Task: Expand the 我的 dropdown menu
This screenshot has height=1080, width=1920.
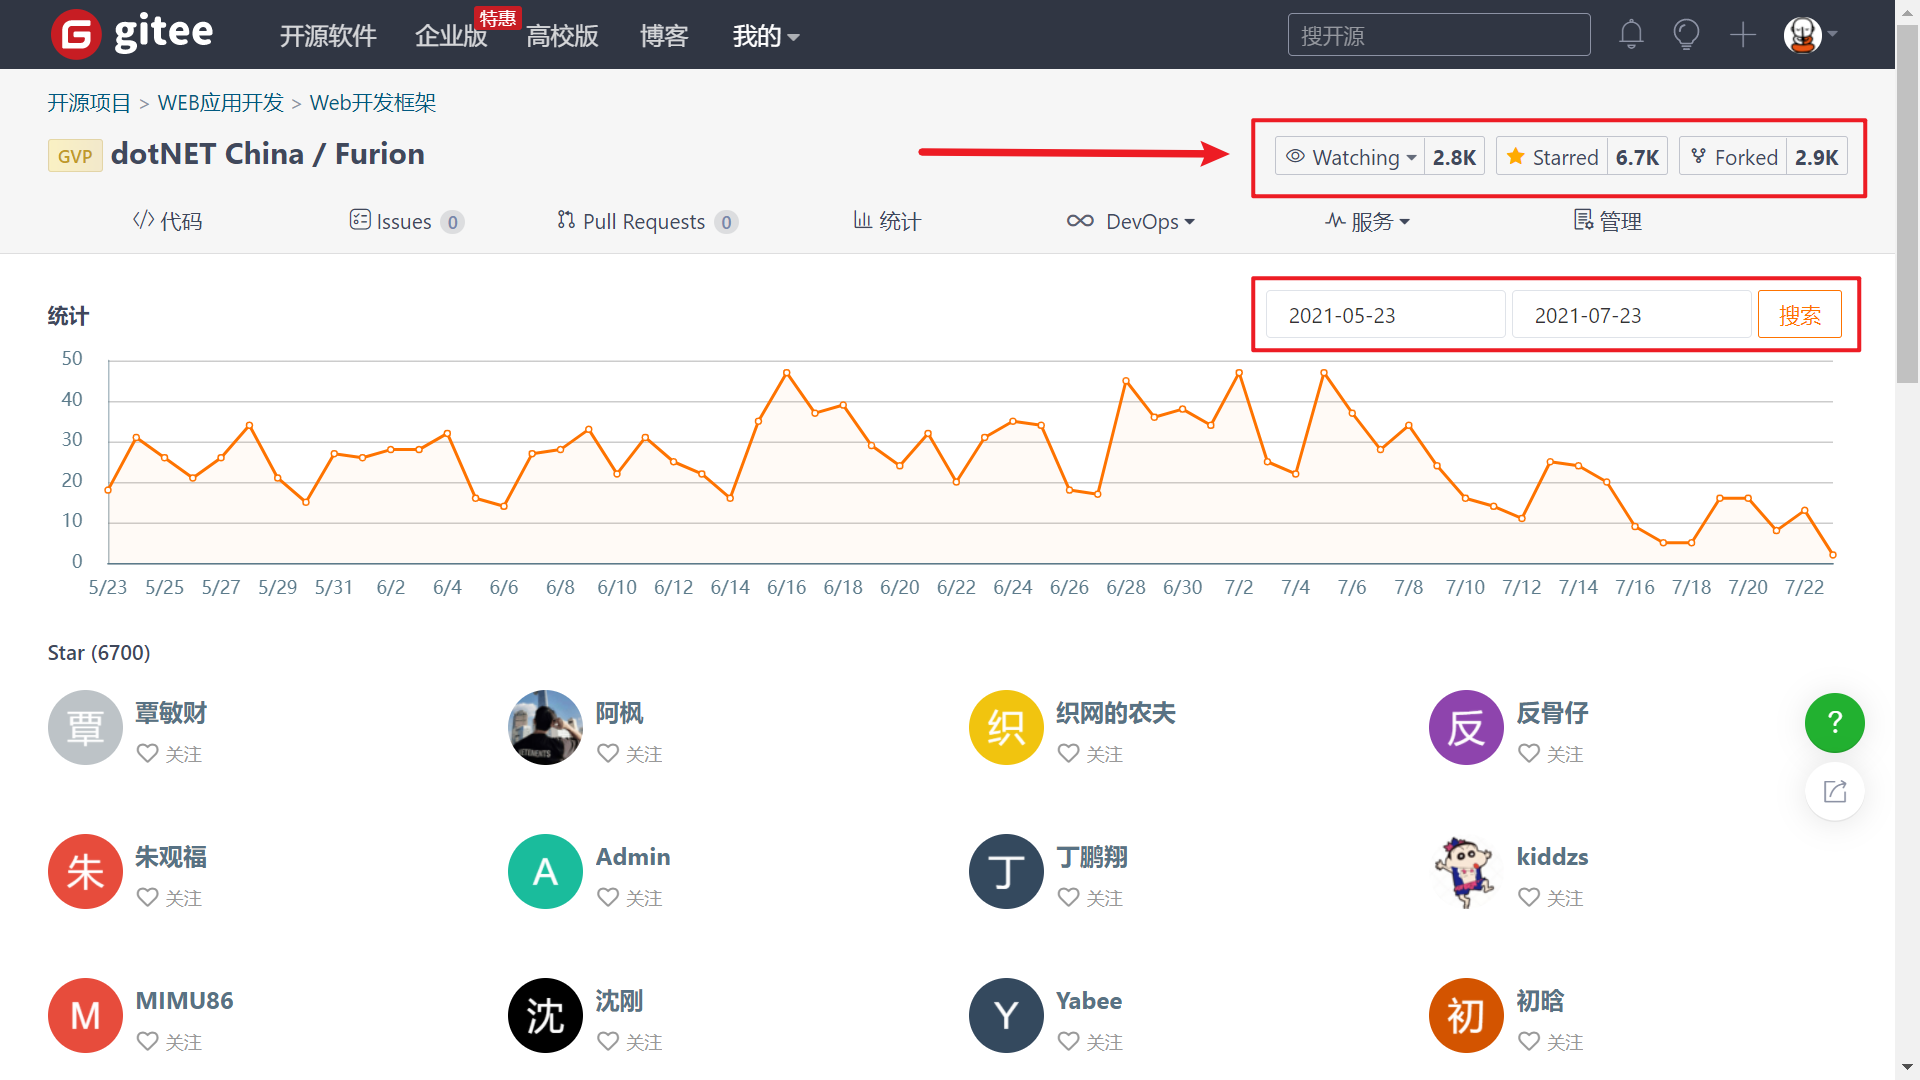Action: click(x=766, y=36)
